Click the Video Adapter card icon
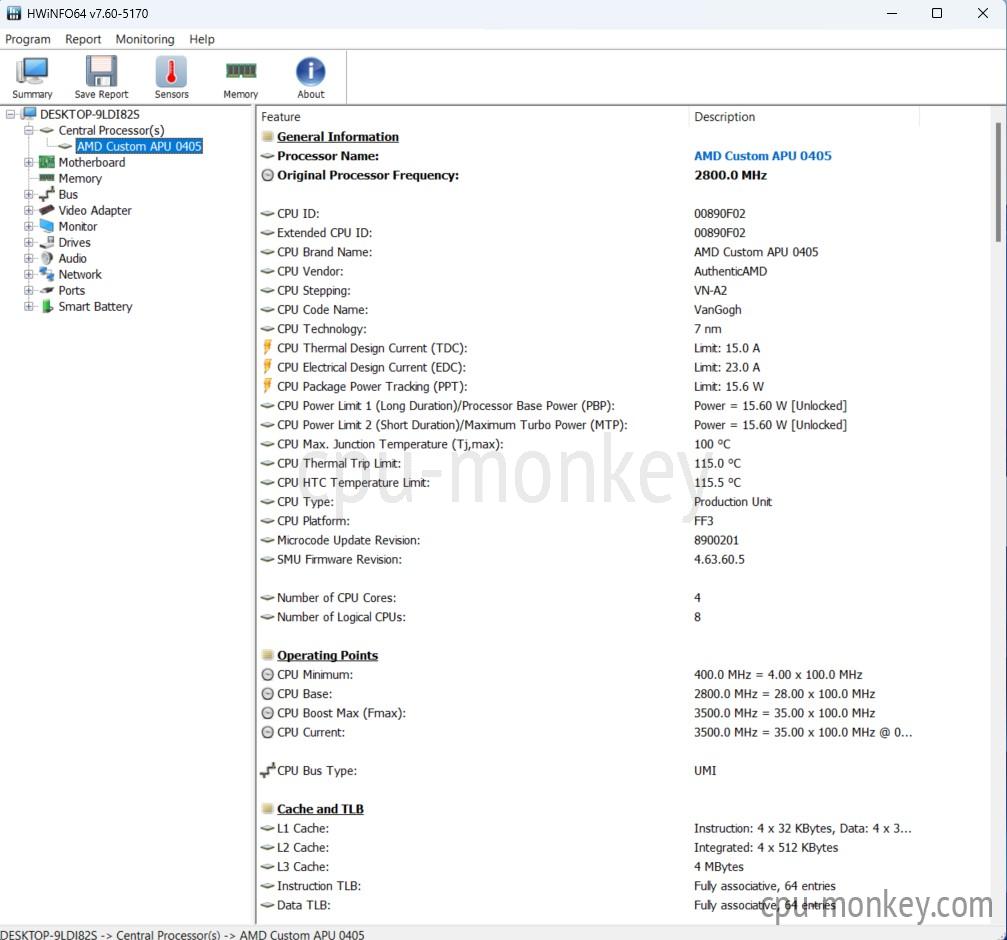The image size is (1007, 940). [47, 210]
